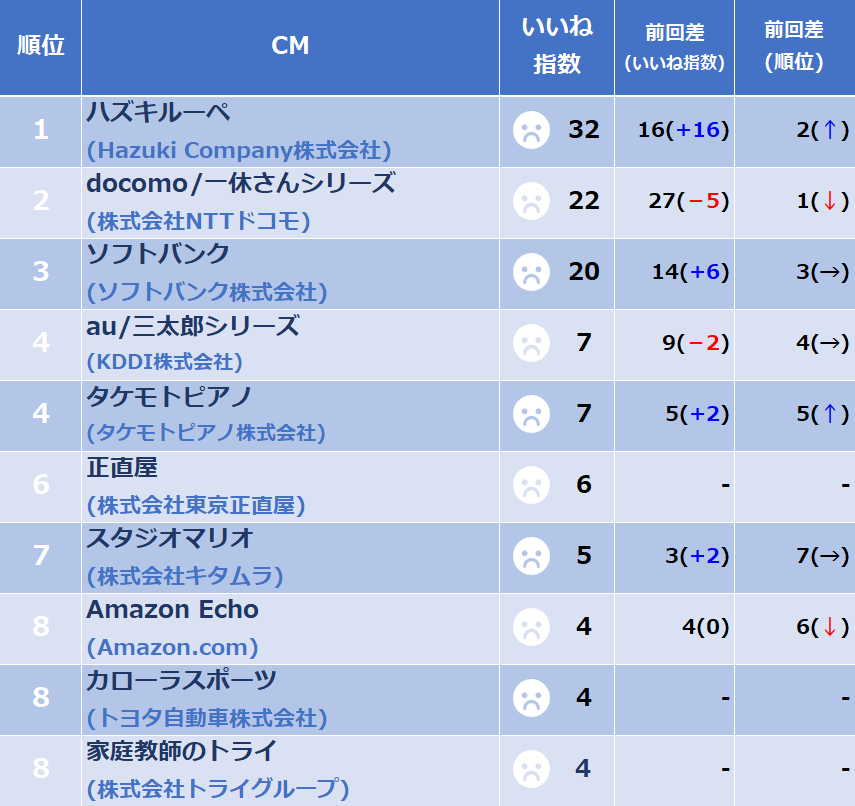The image size is (855, 806).
Task: Click the sad face icon in docomo row
Action: click(x=531, y=201)
